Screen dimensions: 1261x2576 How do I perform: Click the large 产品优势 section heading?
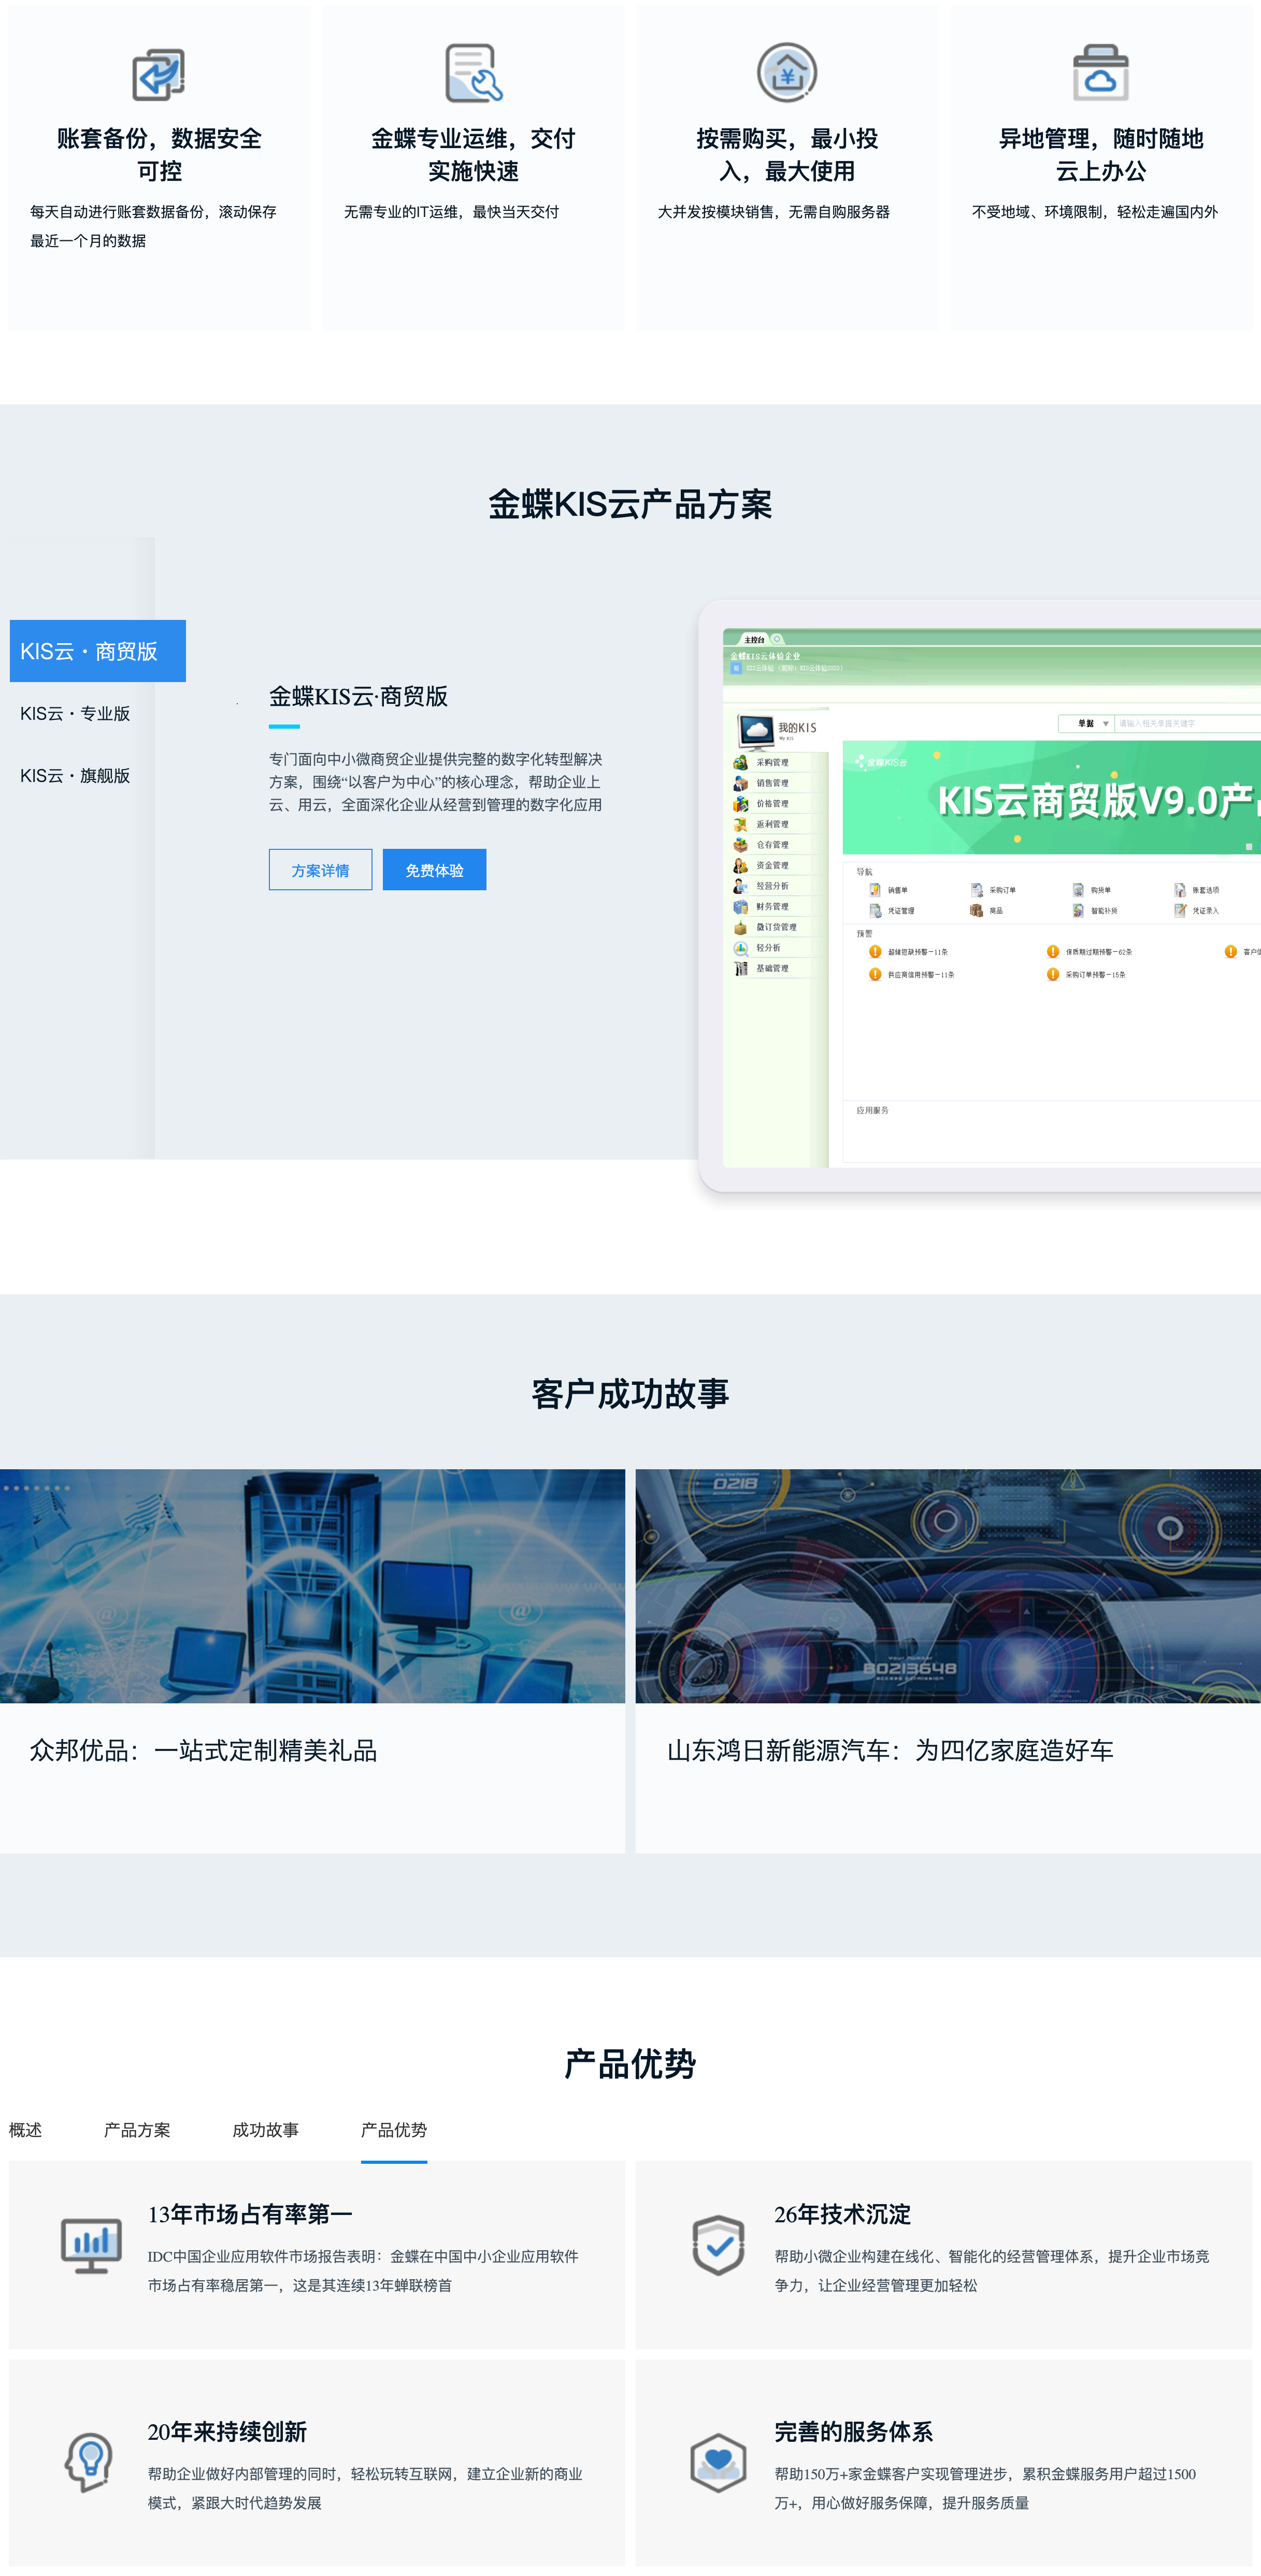[x=630, y=2063]
